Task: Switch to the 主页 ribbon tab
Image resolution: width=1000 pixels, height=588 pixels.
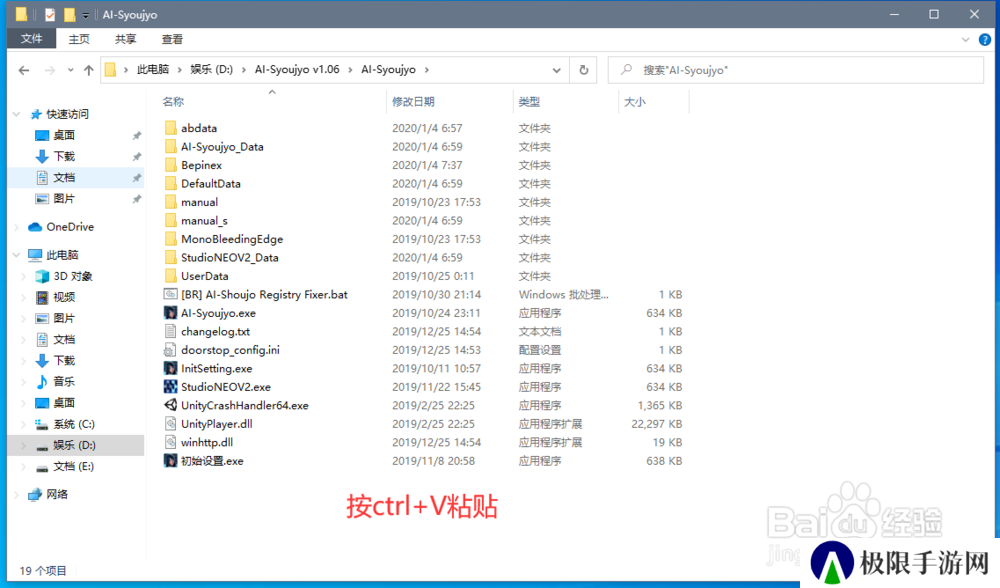Action: 79,40
